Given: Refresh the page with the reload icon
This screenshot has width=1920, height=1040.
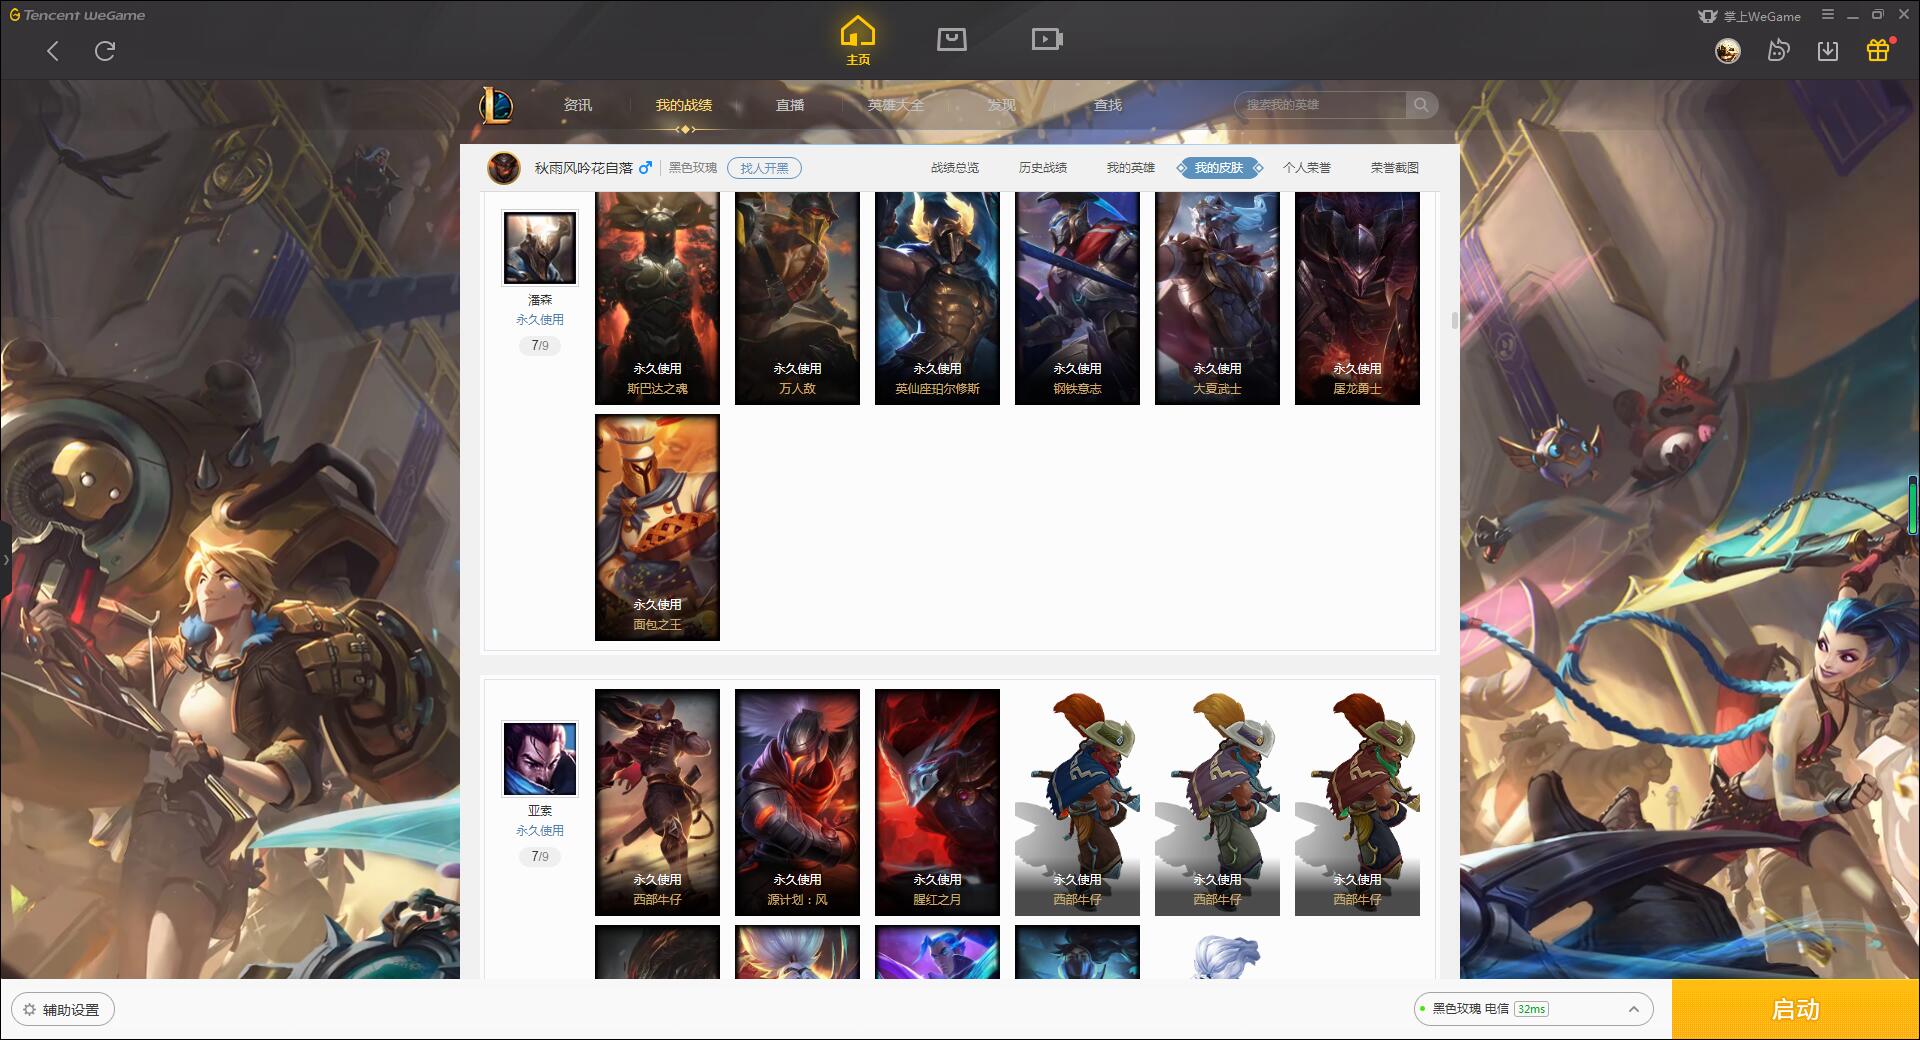Looking at the screenshot, I should tap(105, 51).
